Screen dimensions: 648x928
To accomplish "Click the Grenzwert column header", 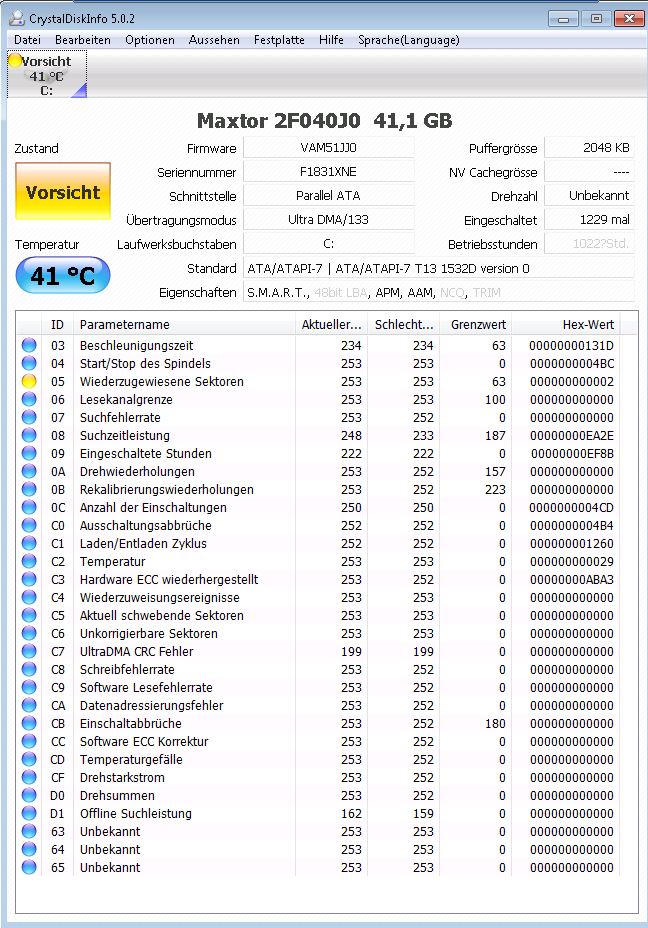I will 476,324.
